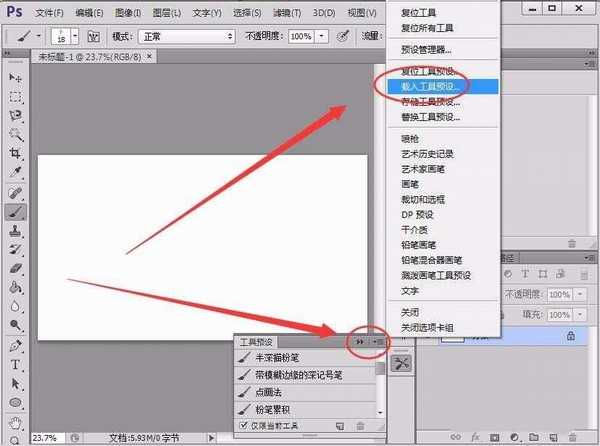Select the Clone Stamp tool
The image size is (600, 446).
click(x=16, y=230)
